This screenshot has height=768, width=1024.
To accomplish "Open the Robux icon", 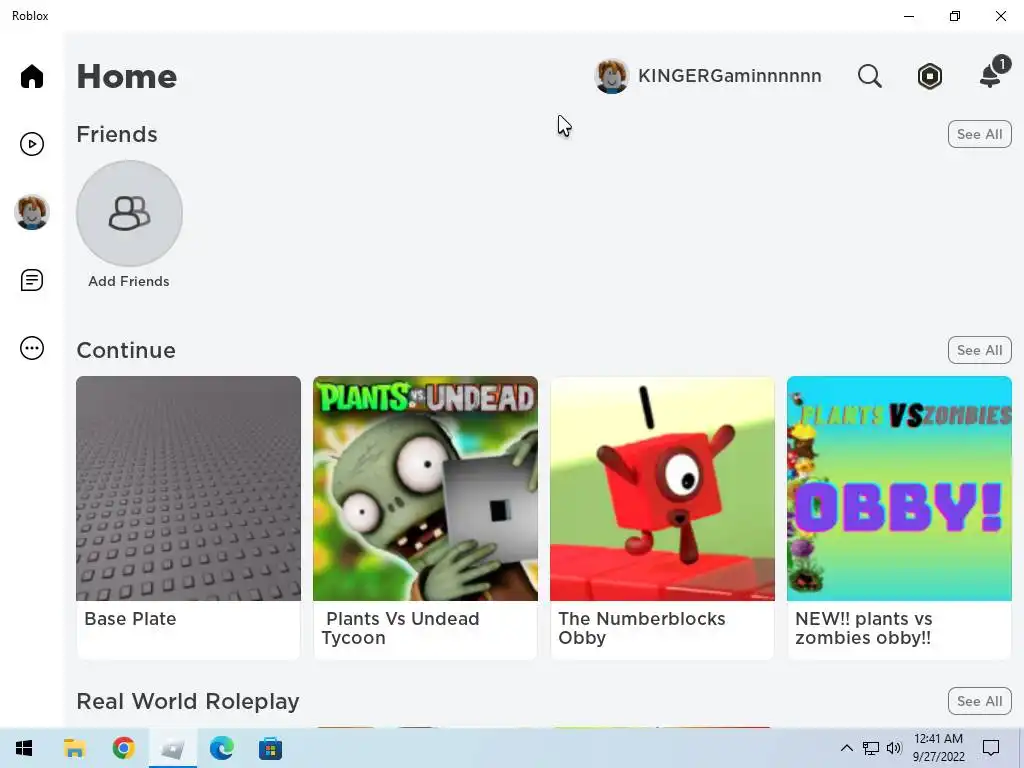I will coord(929,76).
